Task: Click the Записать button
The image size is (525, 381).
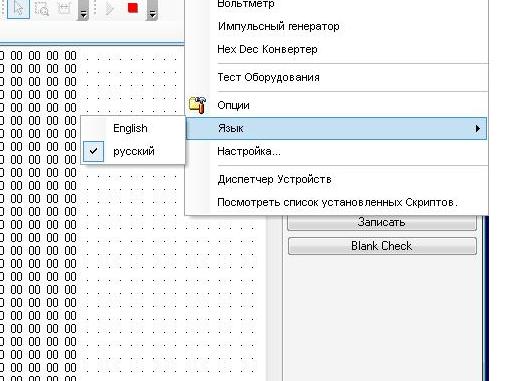Action: (382, 222)
